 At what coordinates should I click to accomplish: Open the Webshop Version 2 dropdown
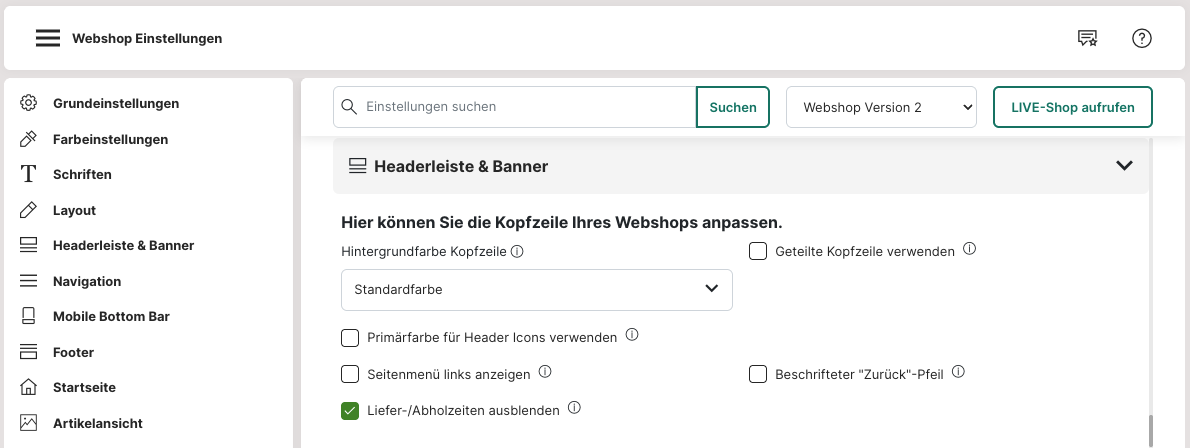881,107
